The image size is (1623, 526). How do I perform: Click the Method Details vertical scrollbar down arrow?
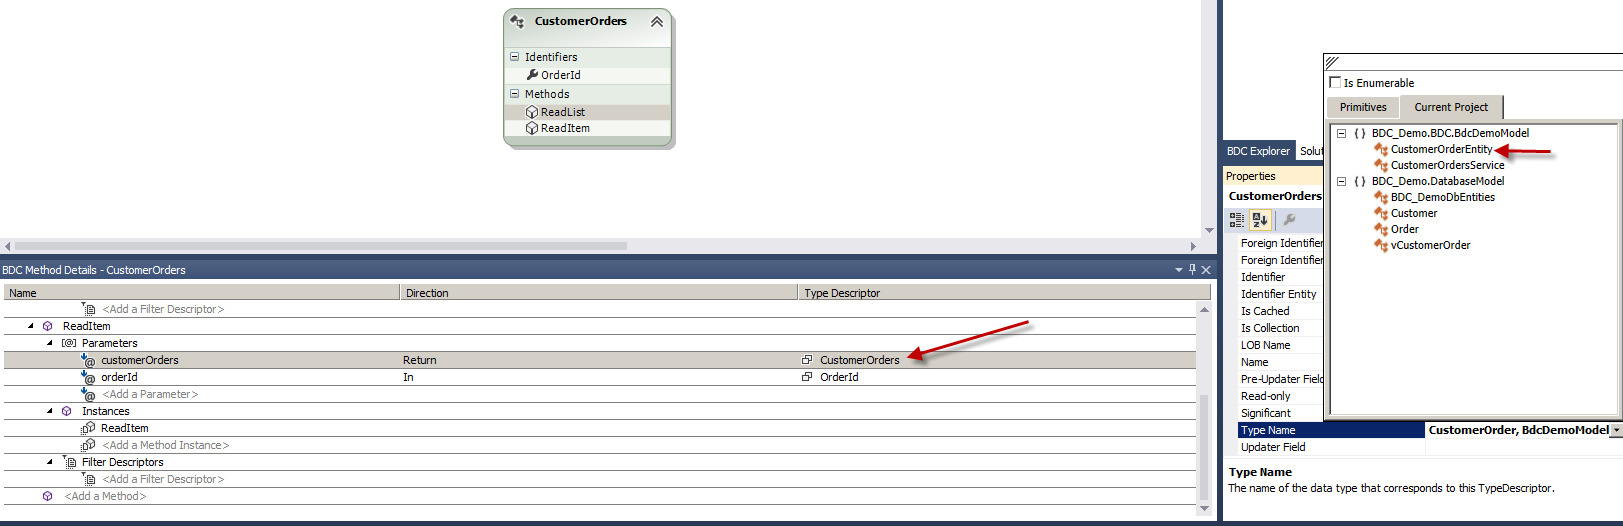1204,508
